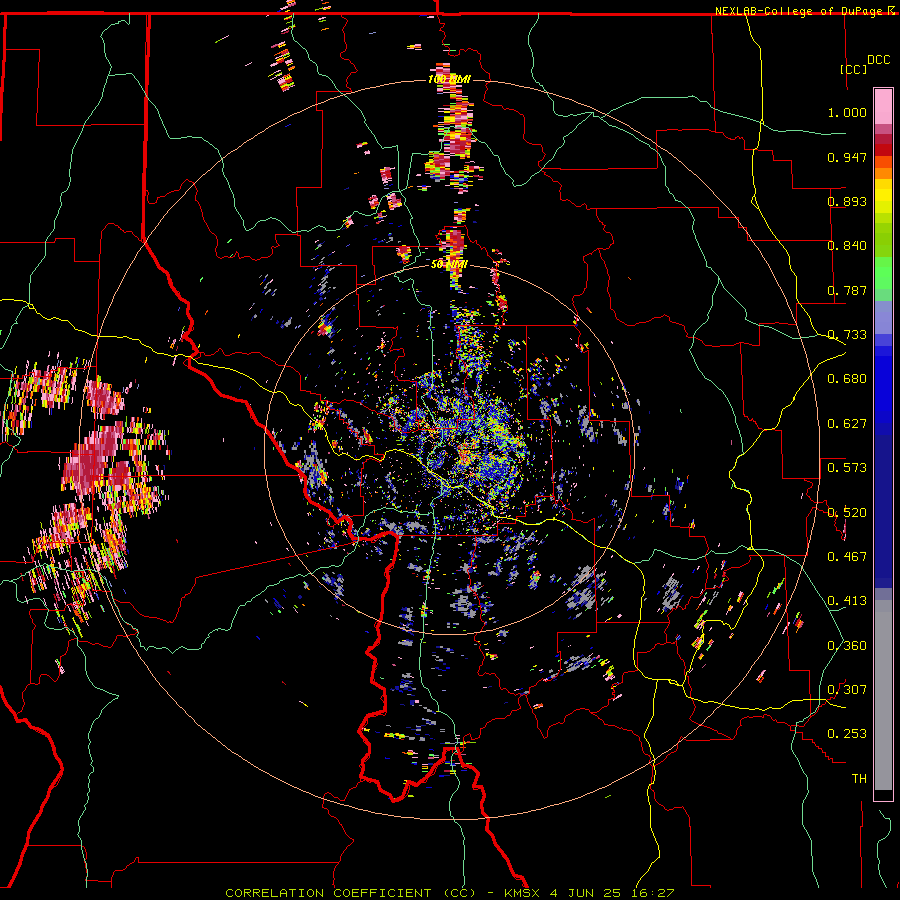Screen dimensions: 900x900
Task: Pick the crimson segment of the color bar
Action: (883, 139)
